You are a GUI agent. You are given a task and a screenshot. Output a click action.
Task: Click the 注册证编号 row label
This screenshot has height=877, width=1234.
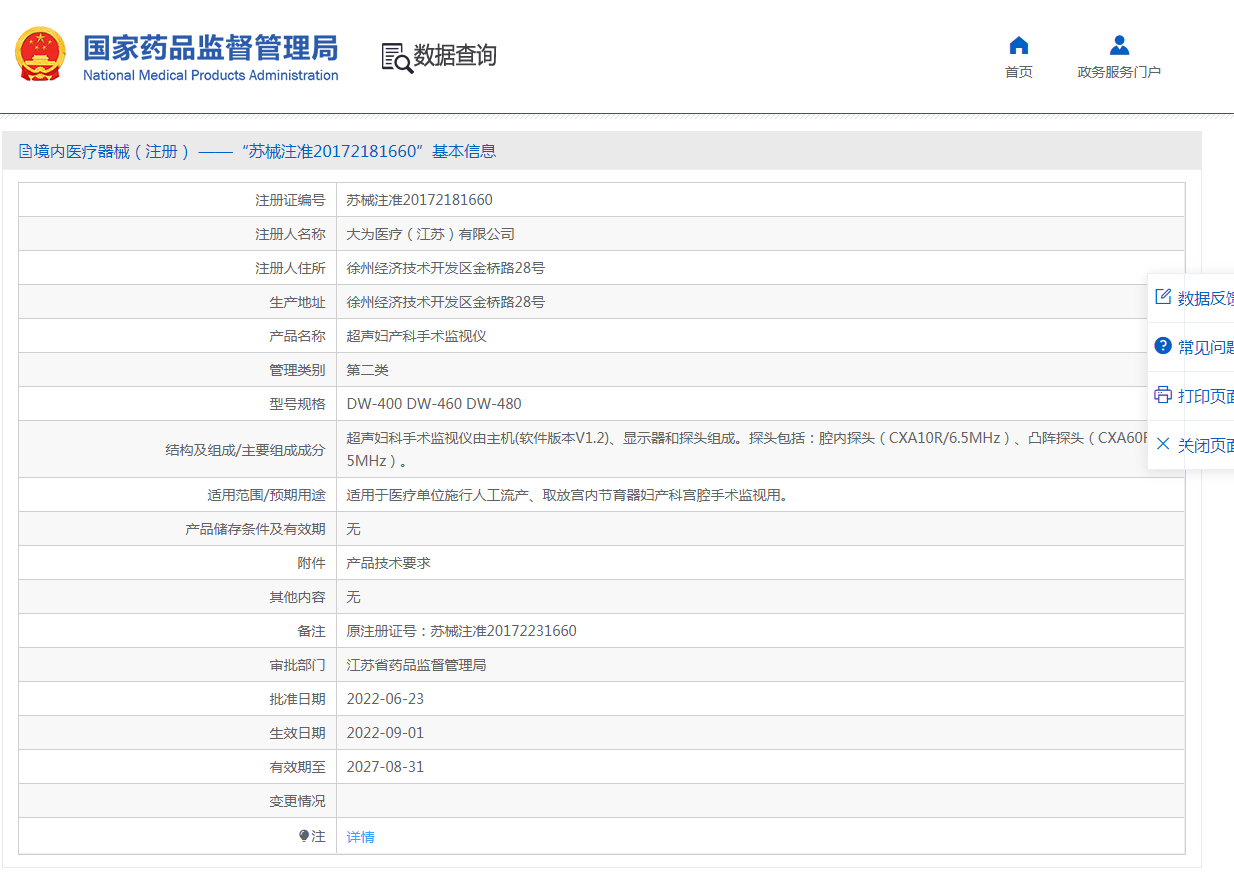291,200
